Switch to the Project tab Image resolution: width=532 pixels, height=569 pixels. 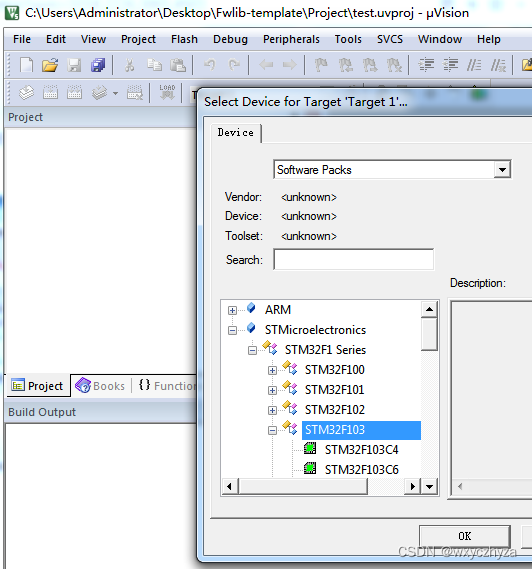37,385
